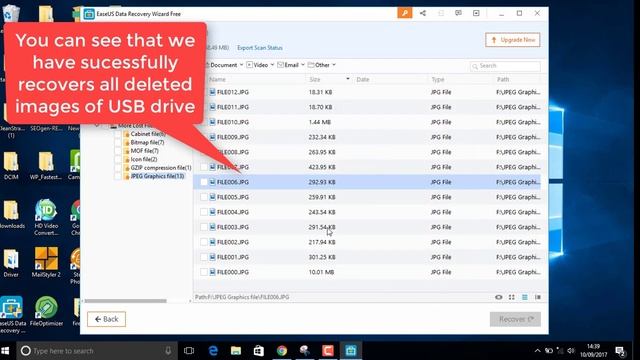Image resolution: width=640 pixels, height=360 pixels.
Task: Sort by the Path column header
Action: click(x=503, y=79)
